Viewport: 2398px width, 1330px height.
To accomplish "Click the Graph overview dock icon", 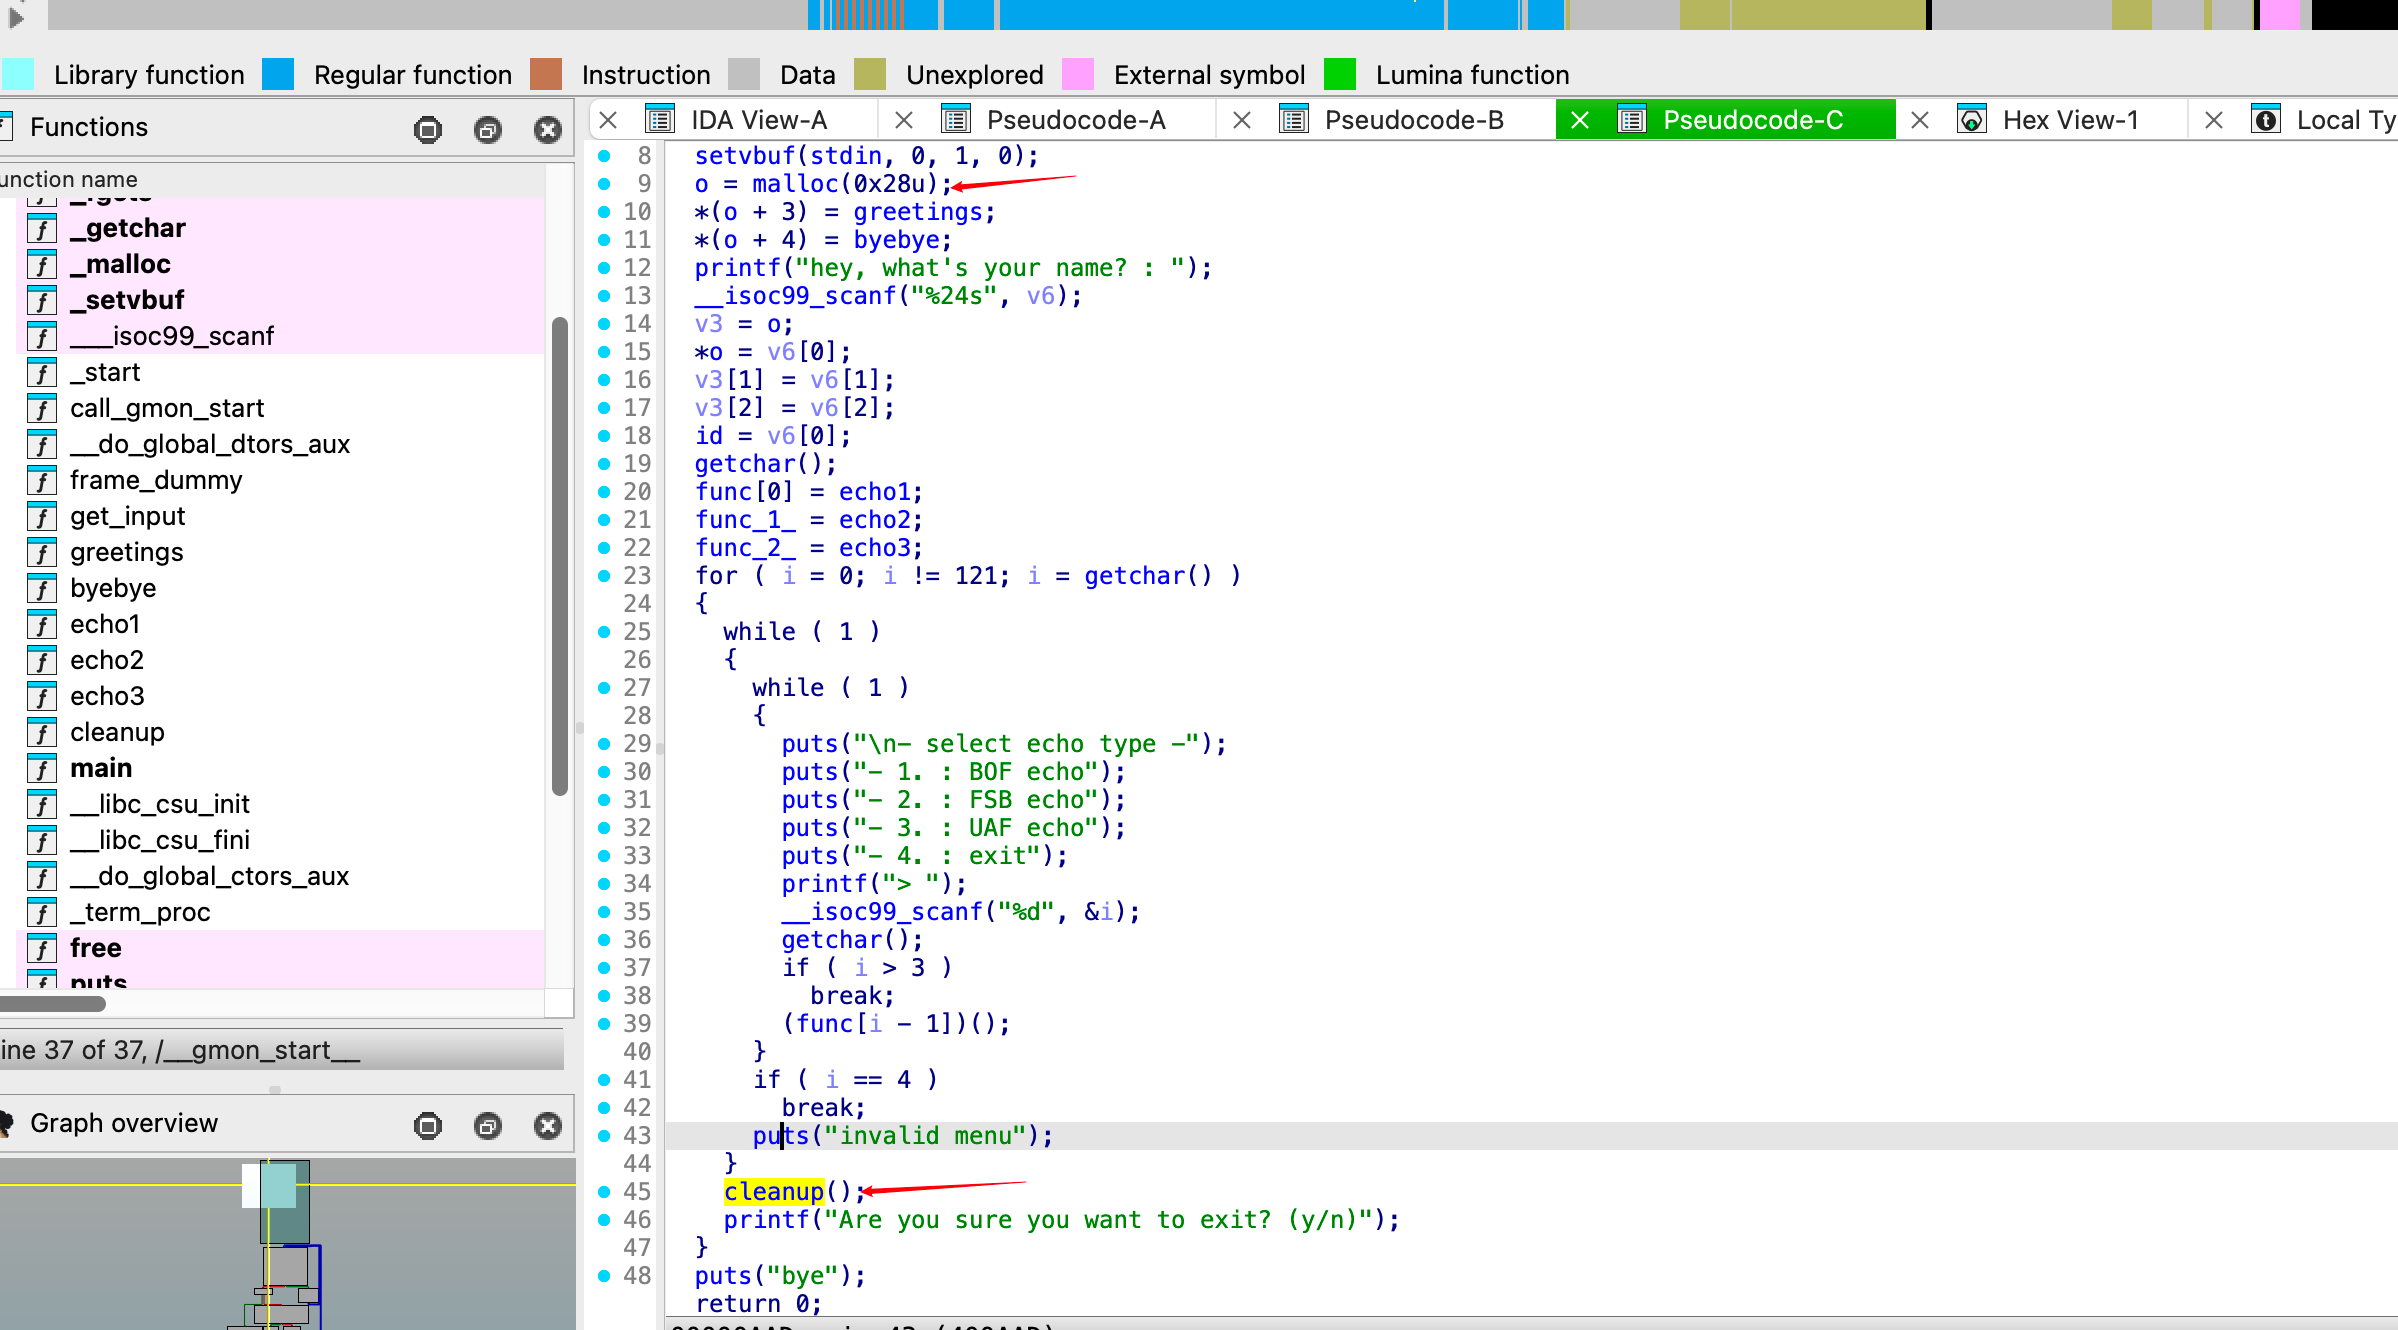I will (427, 1125).
